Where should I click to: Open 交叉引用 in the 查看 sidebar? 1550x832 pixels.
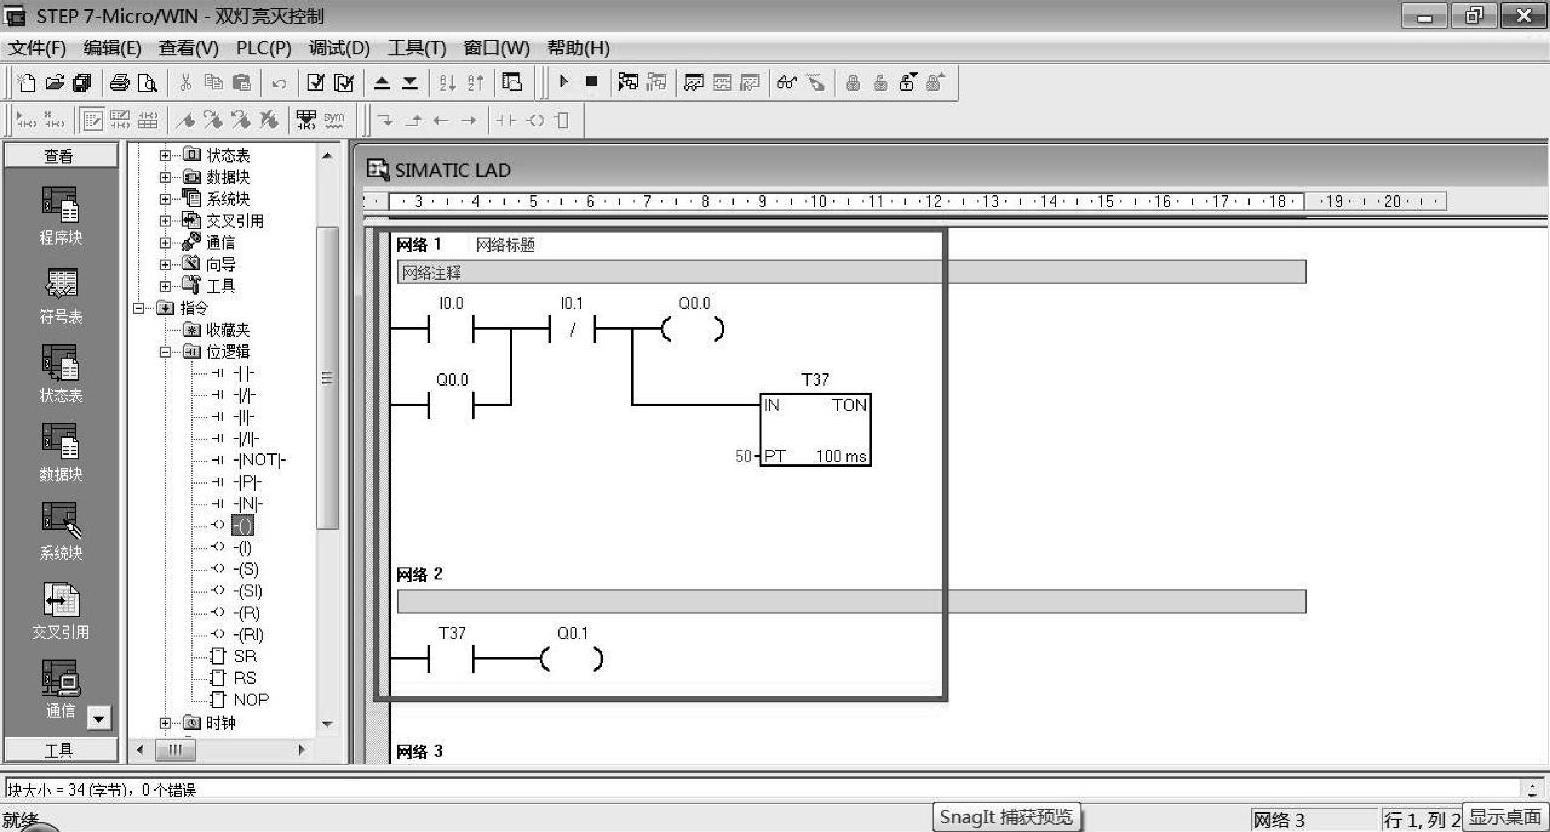tap(60, 611)
